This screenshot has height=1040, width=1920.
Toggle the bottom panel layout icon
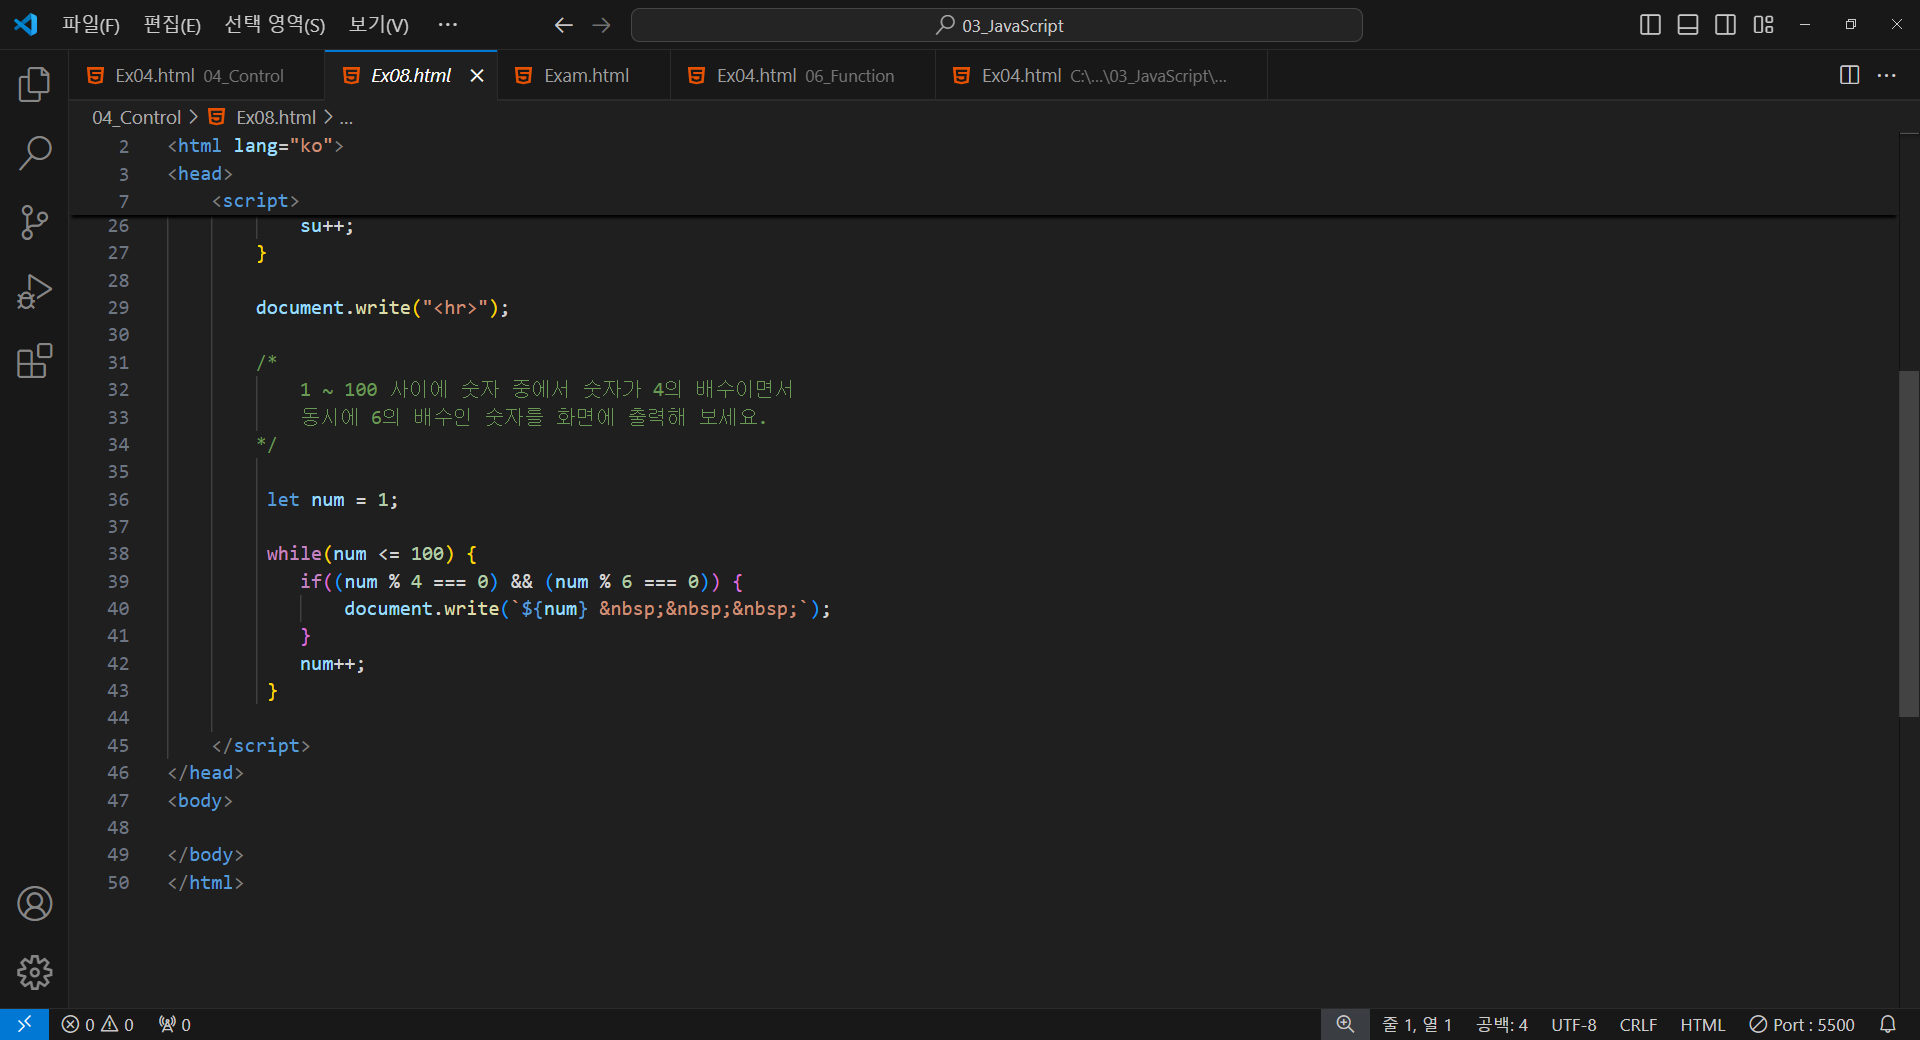tap(1688, 25)
